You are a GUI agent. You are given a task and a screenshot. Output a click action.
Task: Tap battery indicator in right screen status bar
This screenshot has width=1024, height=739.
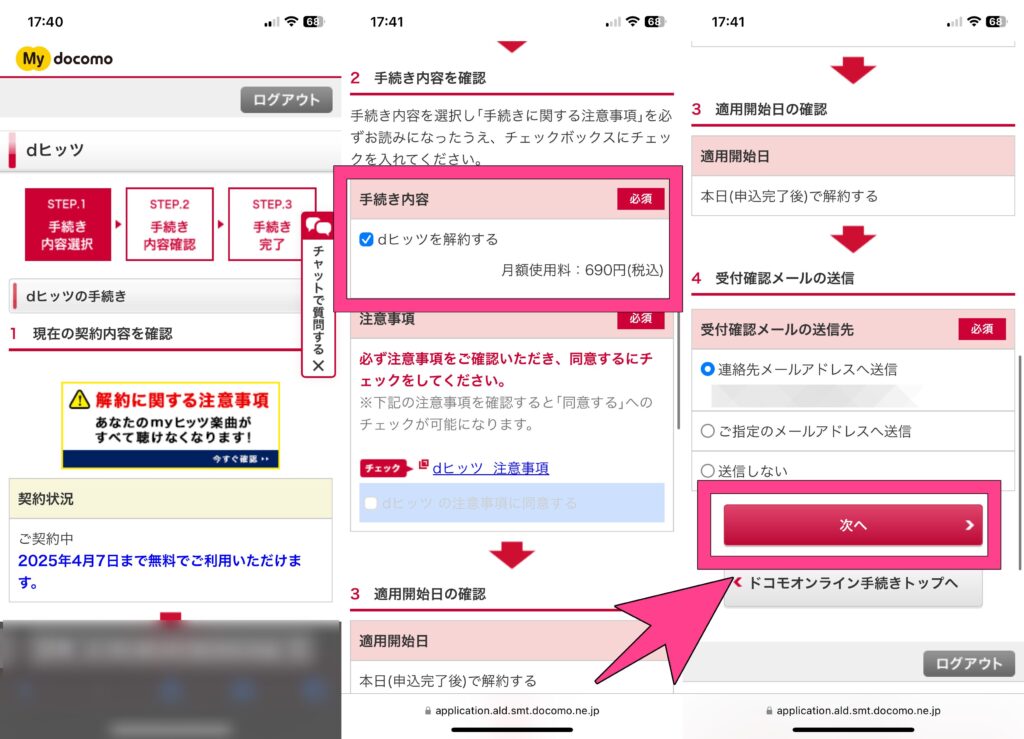(x=997, y=22)
